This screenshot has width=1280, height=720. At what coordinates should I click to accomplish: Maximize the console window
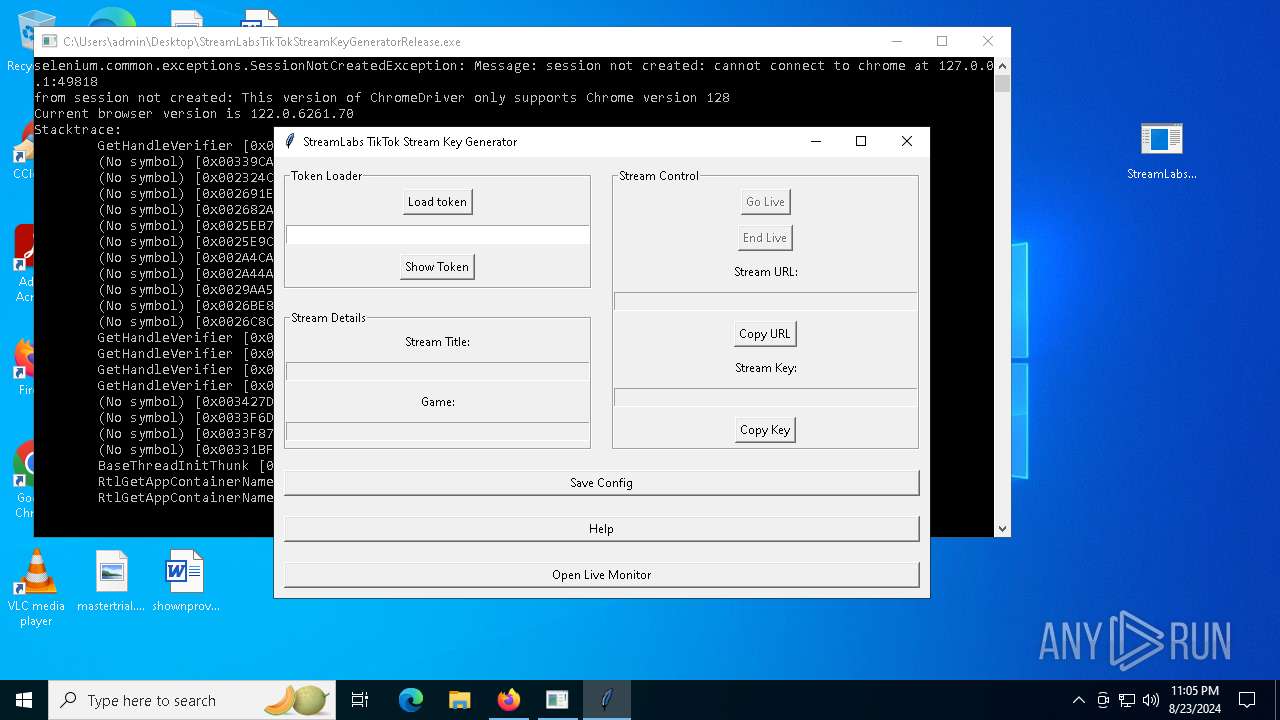(942, 41)
